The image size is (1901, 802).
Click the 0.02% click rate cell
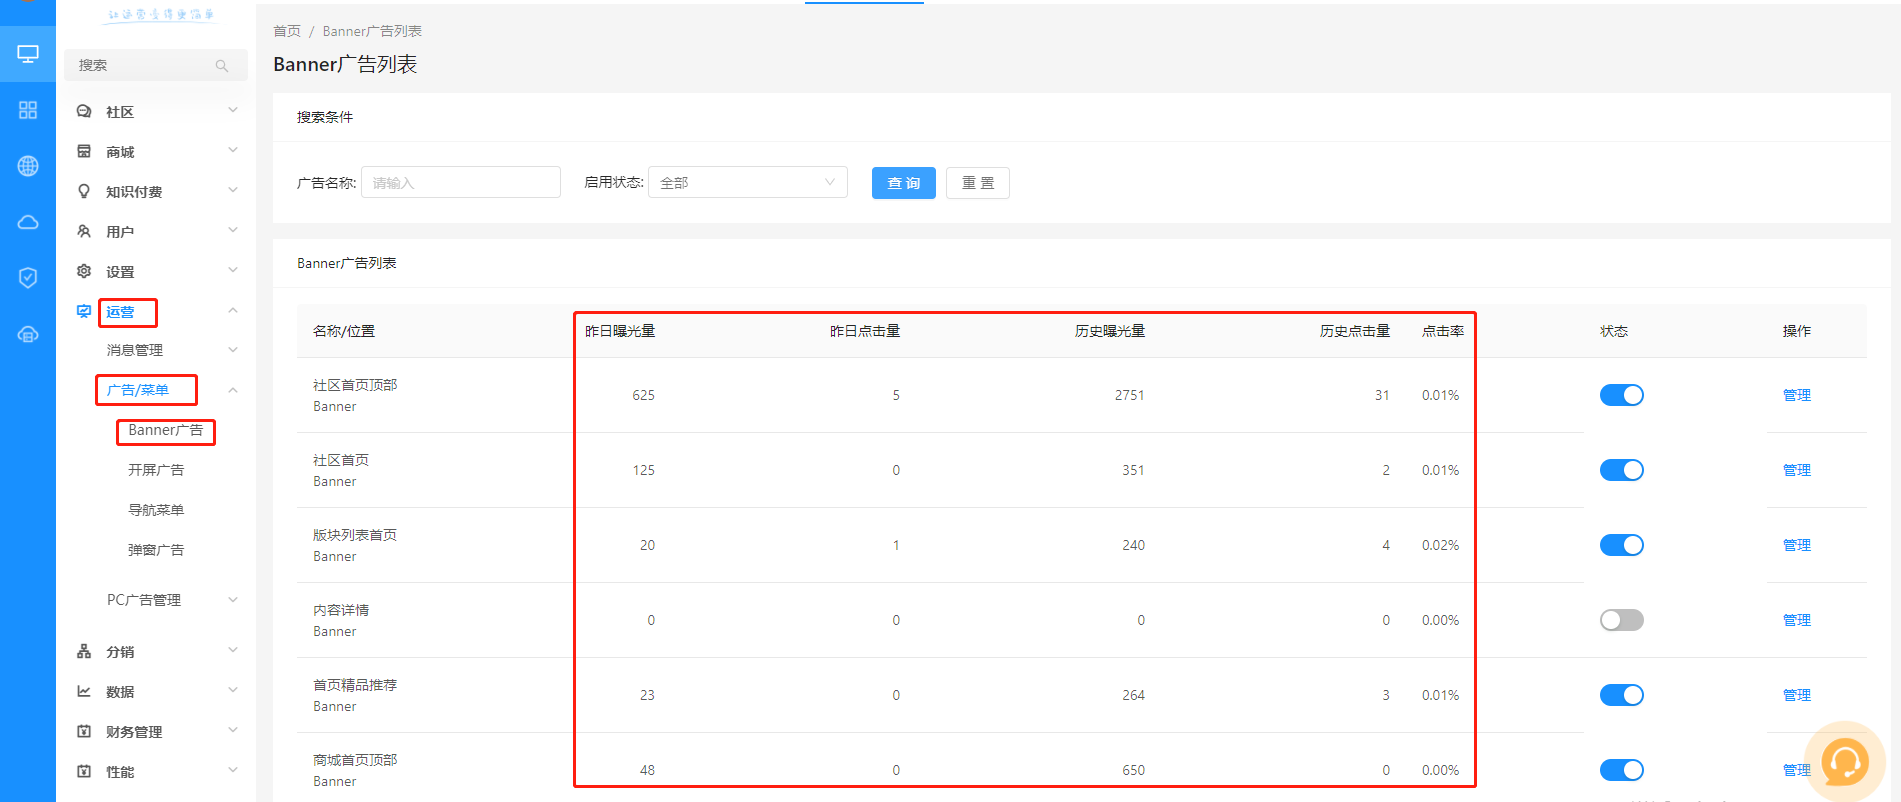point(1440,545)
